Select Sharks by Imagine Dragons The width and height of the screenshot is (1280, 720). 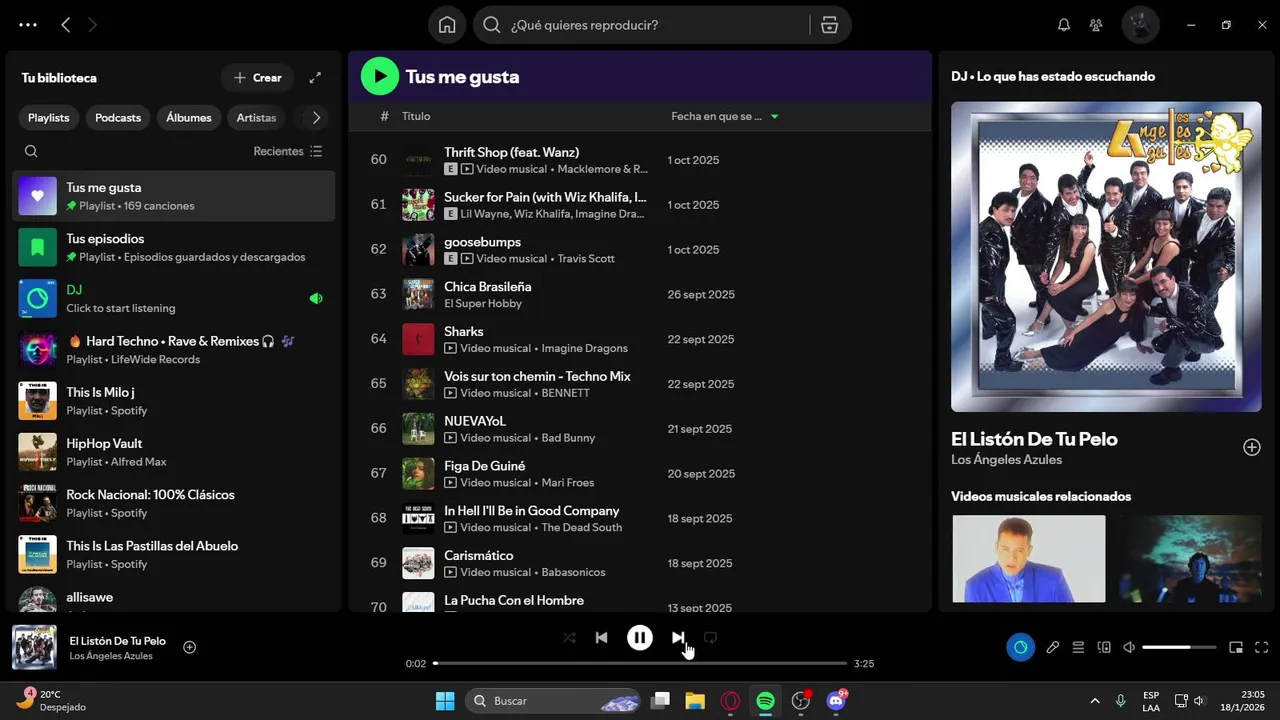click(x=640, y=339)
